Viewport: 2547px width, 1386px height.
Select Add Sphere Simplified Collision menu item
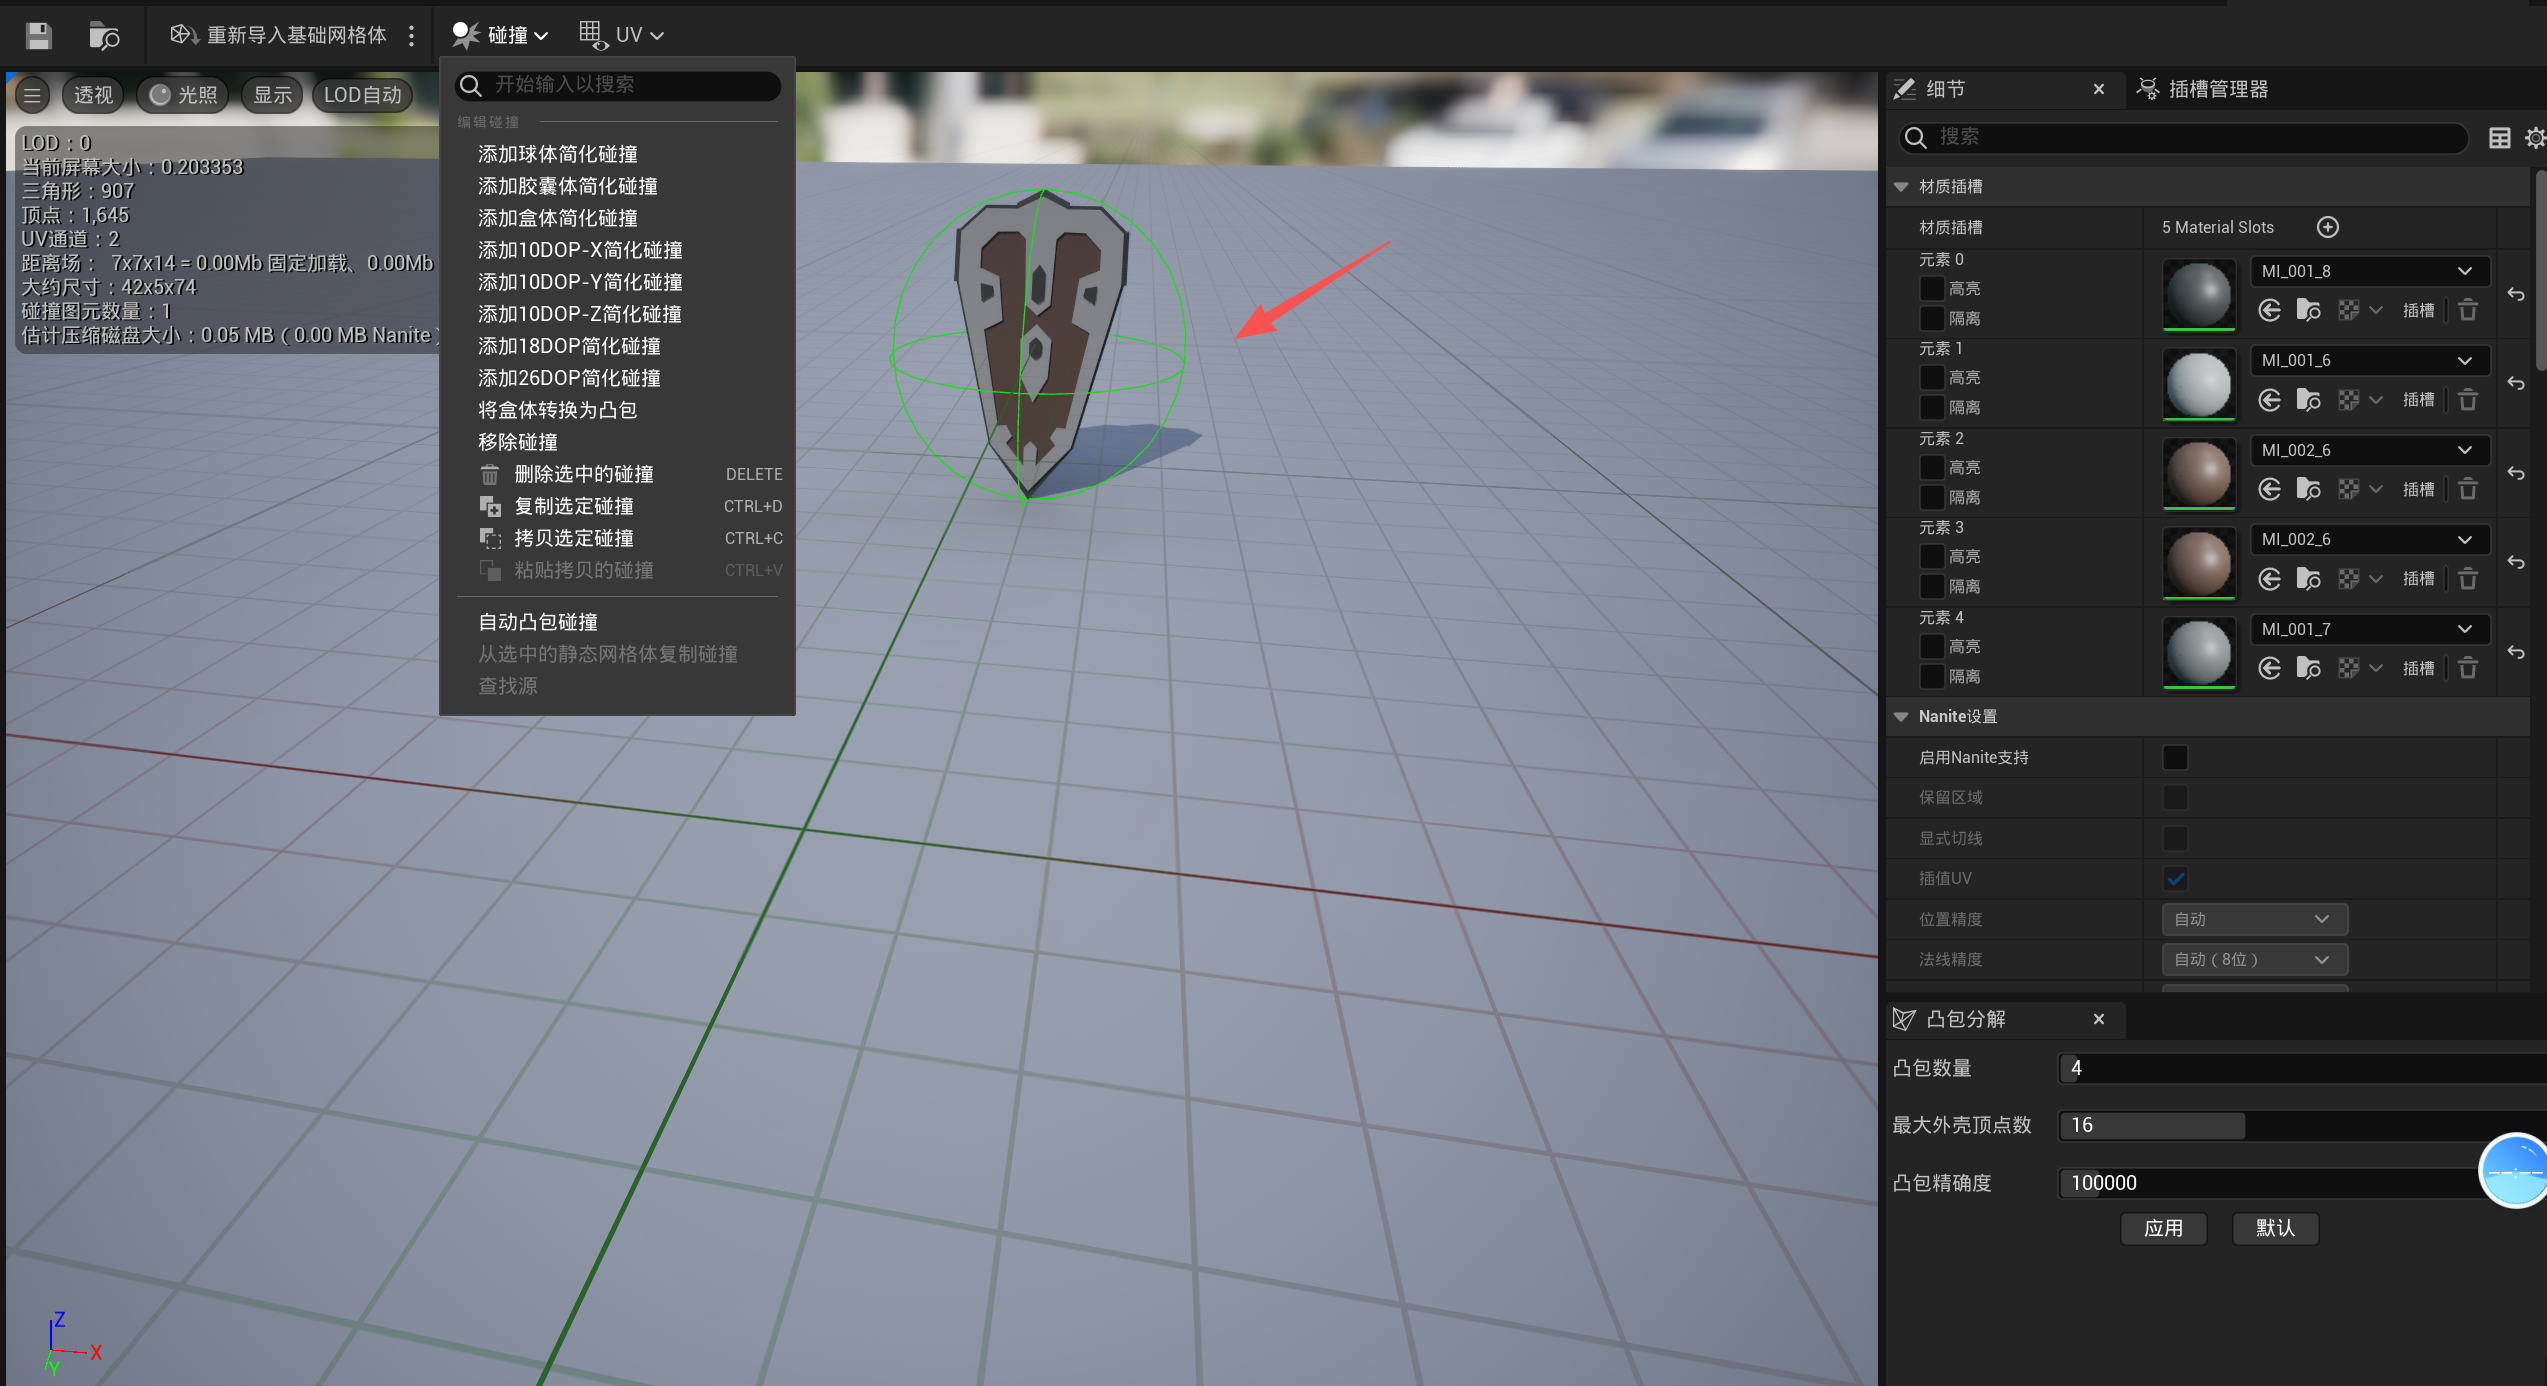click(x=557, y=154)
